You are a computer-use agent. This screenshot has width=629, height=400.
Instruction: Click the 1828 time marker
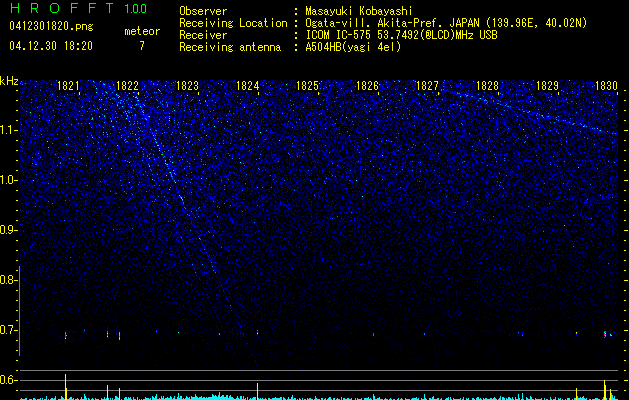pyautogui.click(x=487, y=86)
